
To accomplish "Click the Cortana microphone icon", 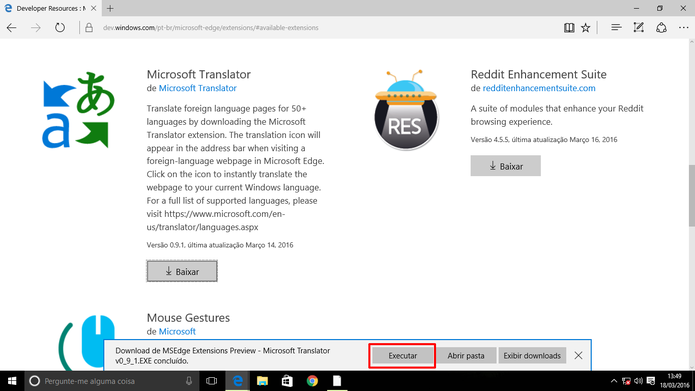I will click(x=189, y=381).
